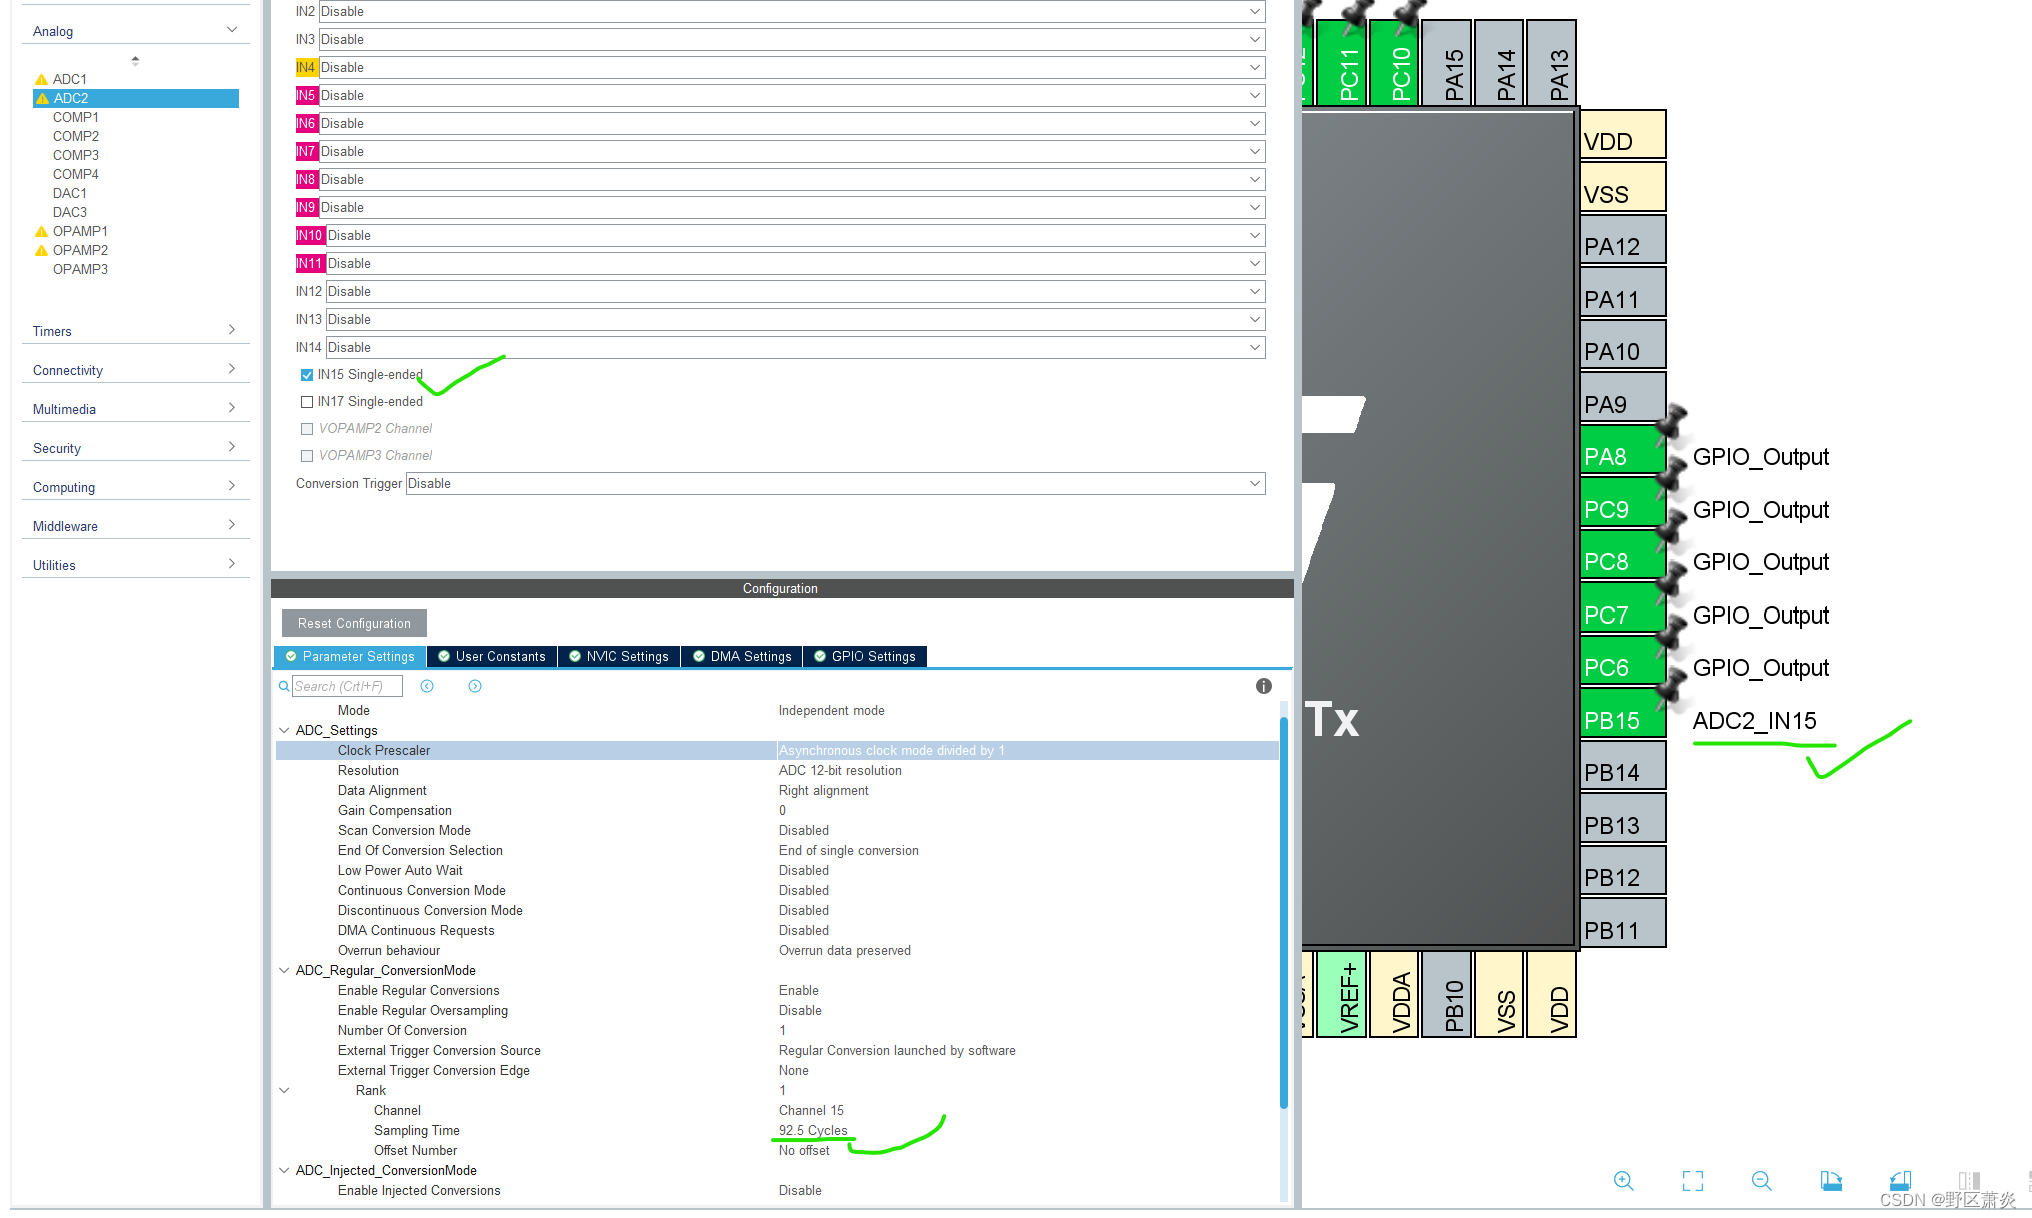The width and height of the screenshot is (2032, 1218).
Task: Select ADC1 in the Analog list
Action: [x=69, y=79]
